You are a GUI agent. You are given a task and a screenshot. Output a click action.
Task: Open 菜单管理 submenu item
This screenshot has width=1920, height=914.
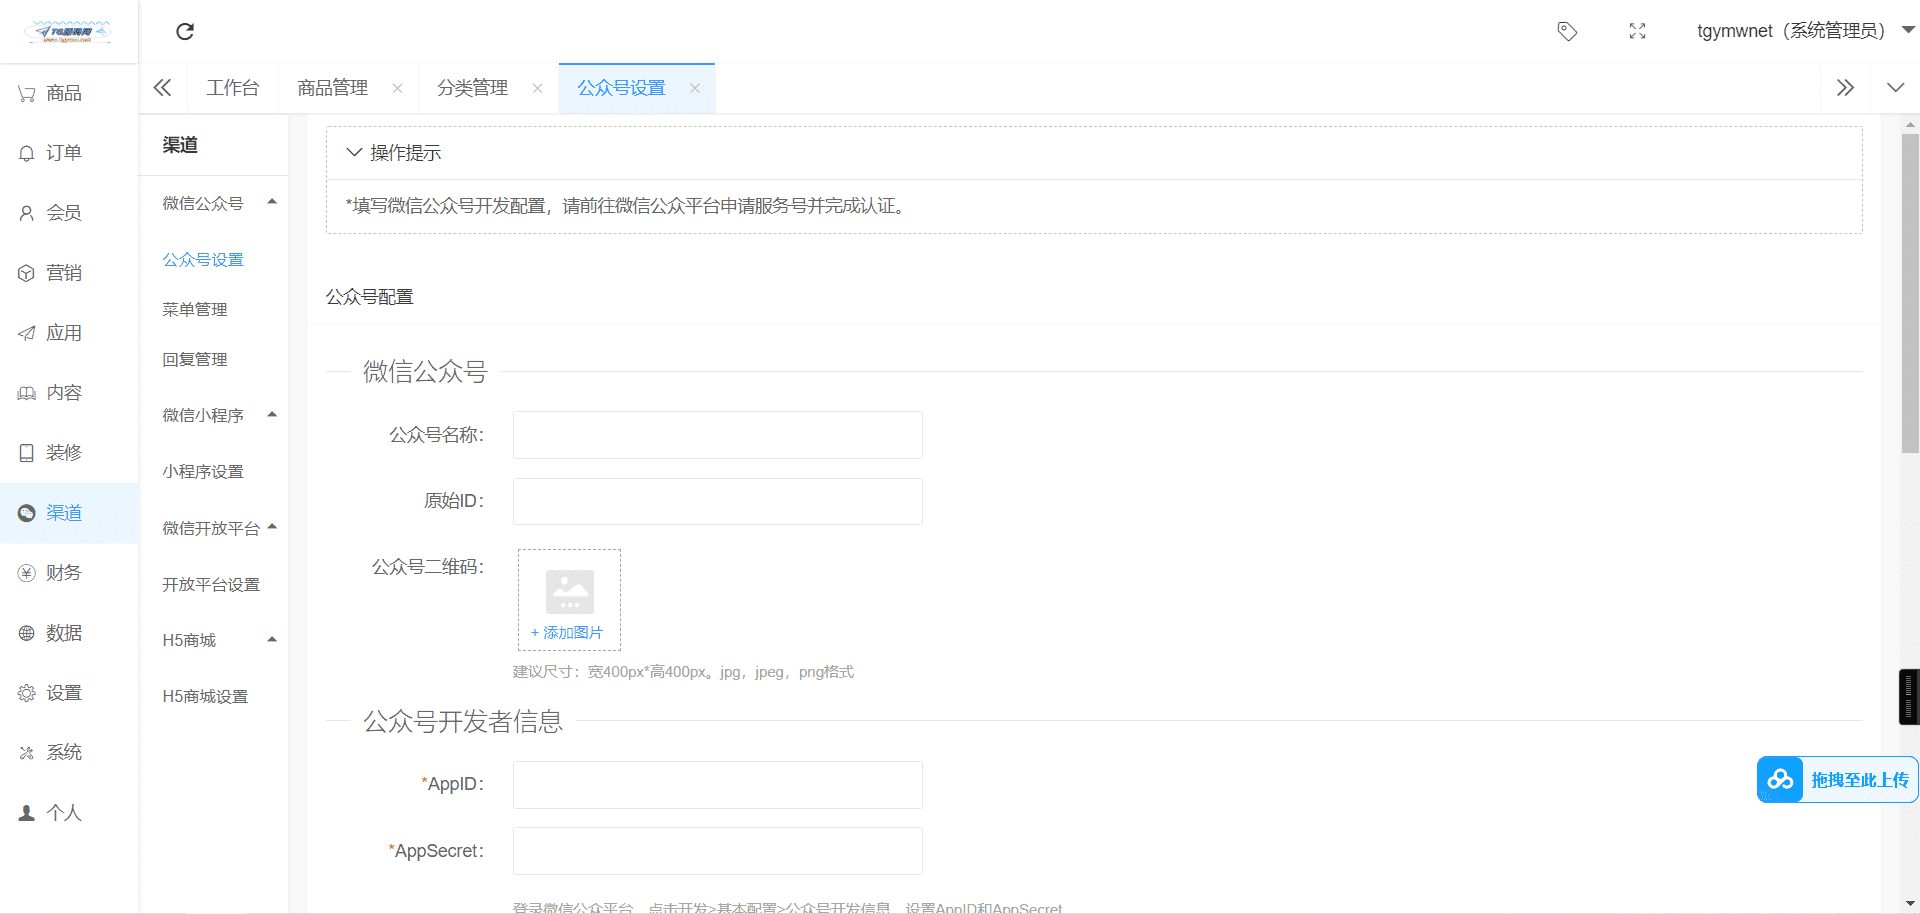click(195, 310)
